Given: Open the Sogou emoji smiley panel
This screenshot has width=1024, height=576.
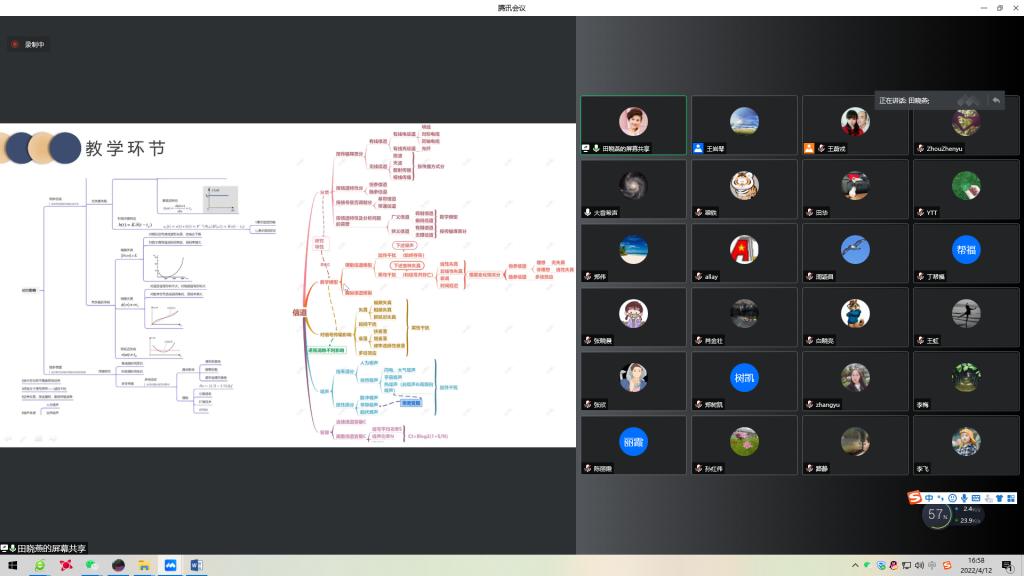Looking at the screenshot, I should (x=951, y=498).
